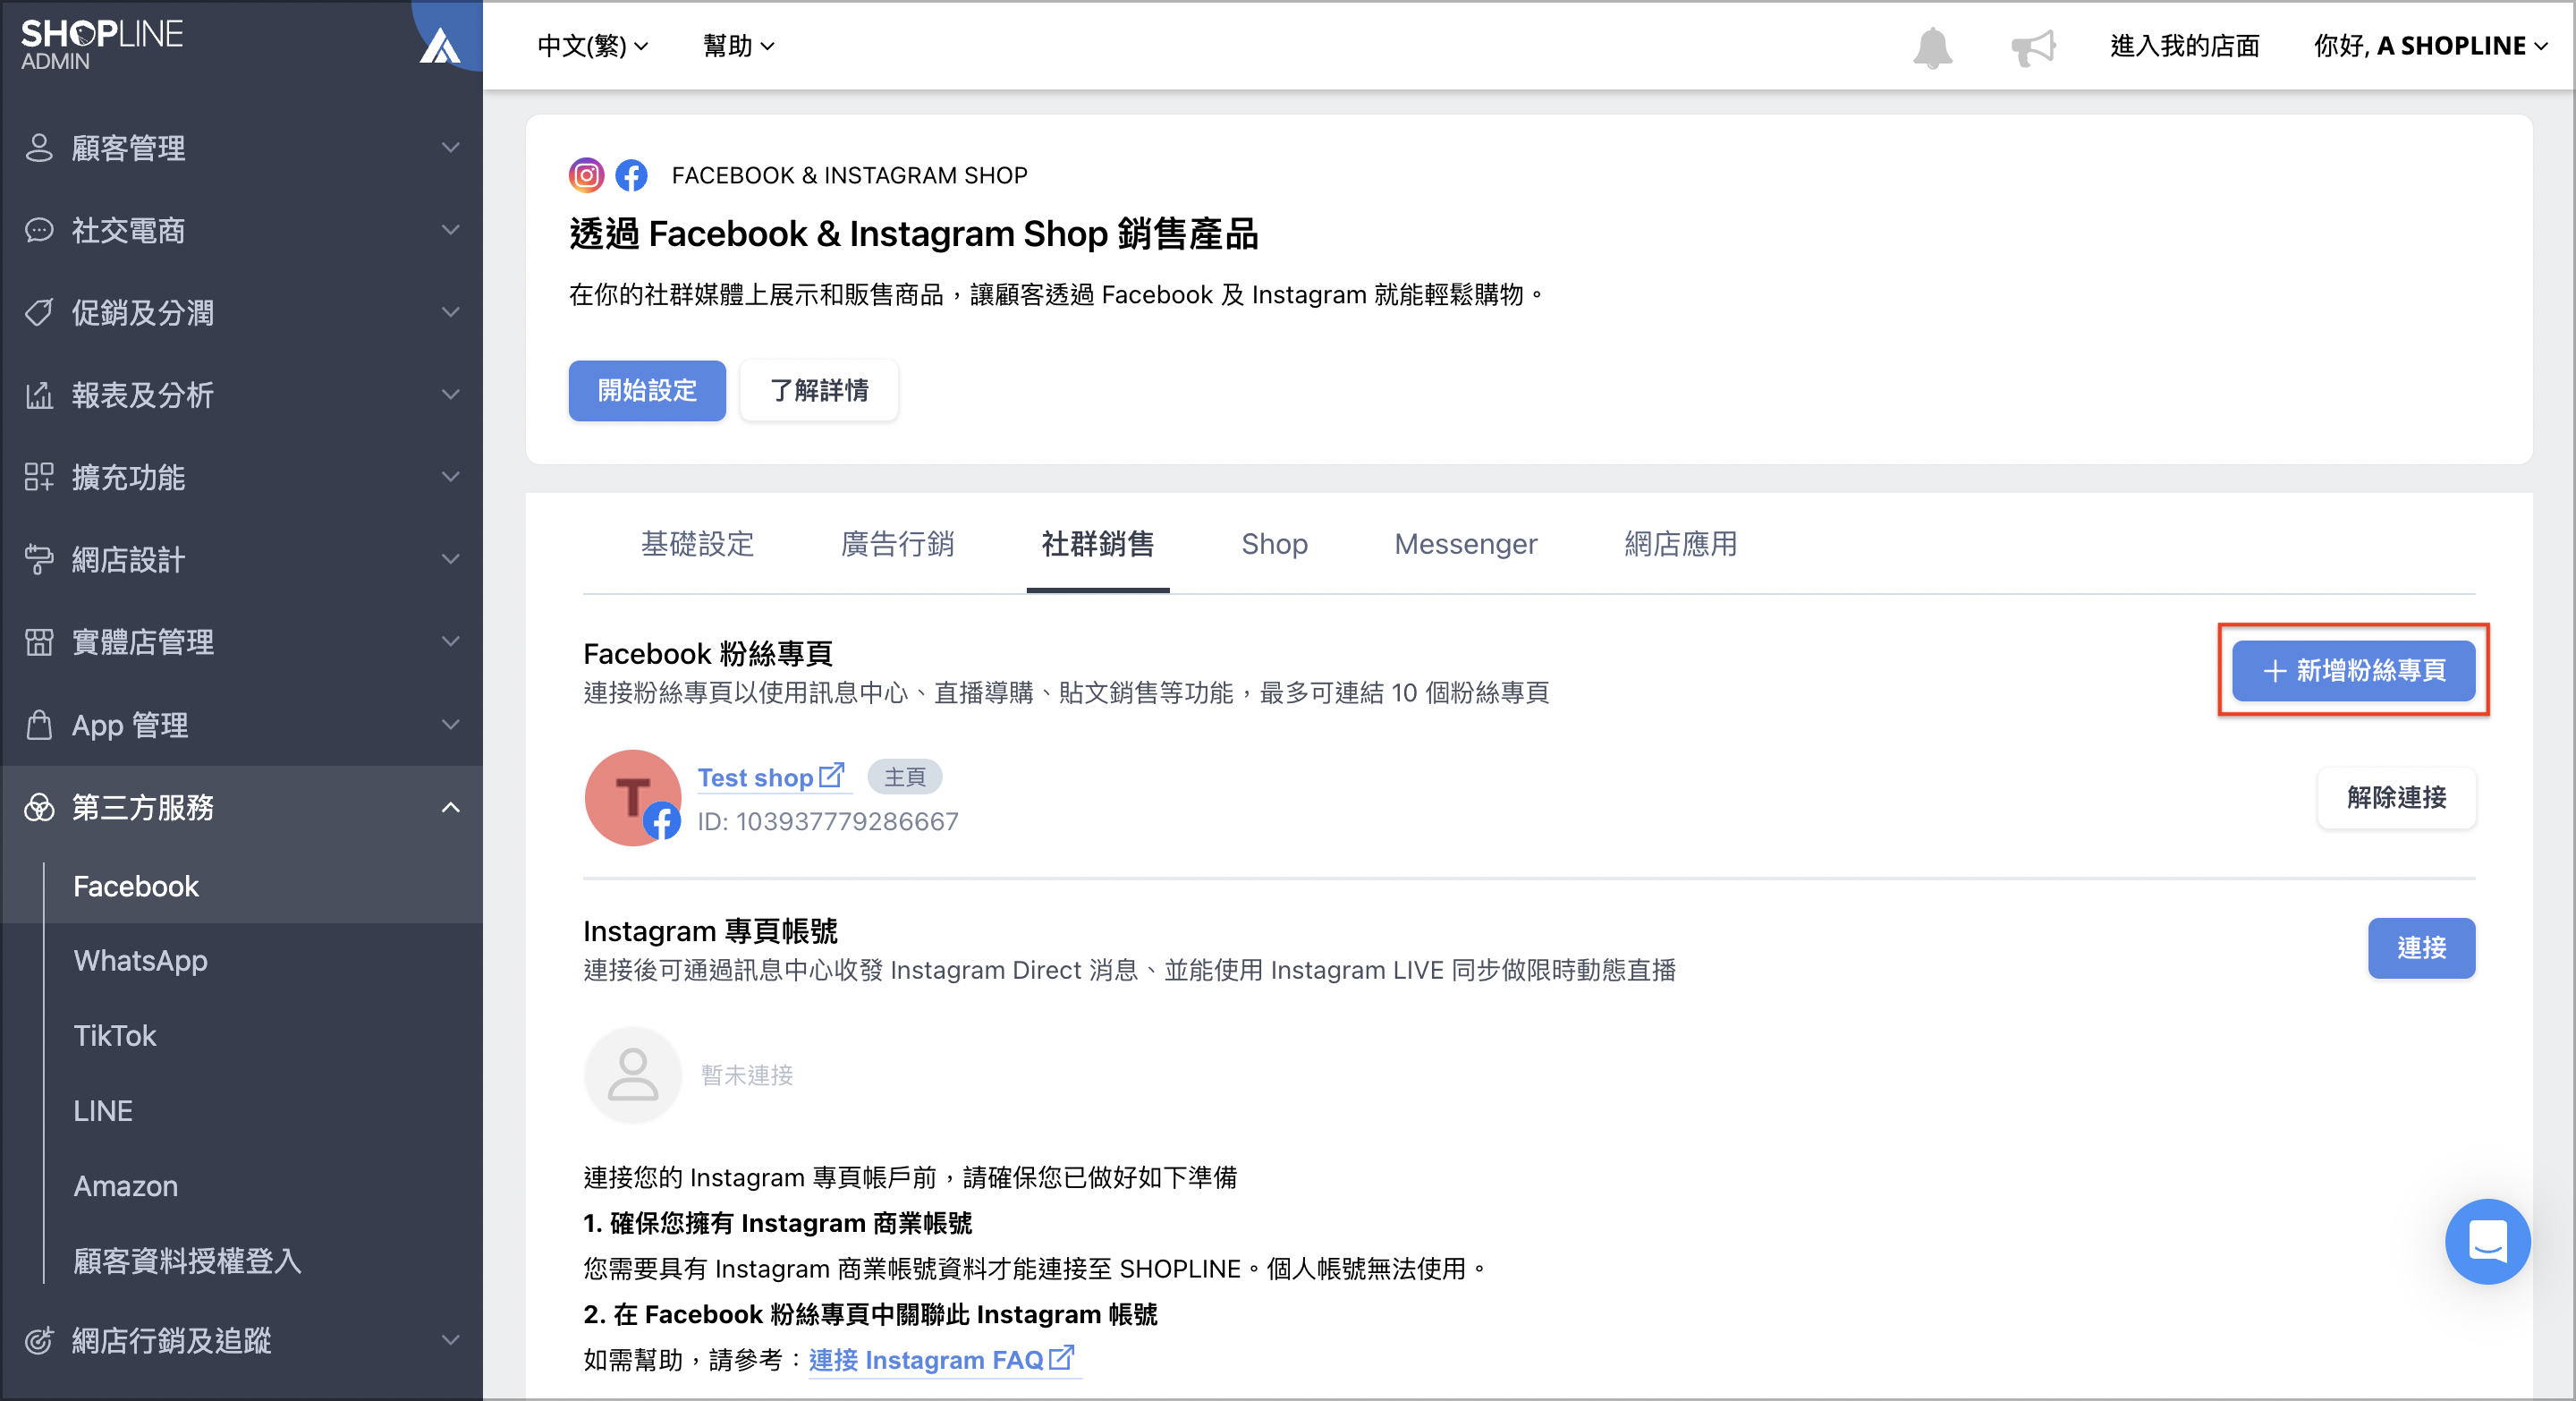The image size is (2576, 1401).
Task: Click the customer management person icon
Action: (x=39, y=148)
